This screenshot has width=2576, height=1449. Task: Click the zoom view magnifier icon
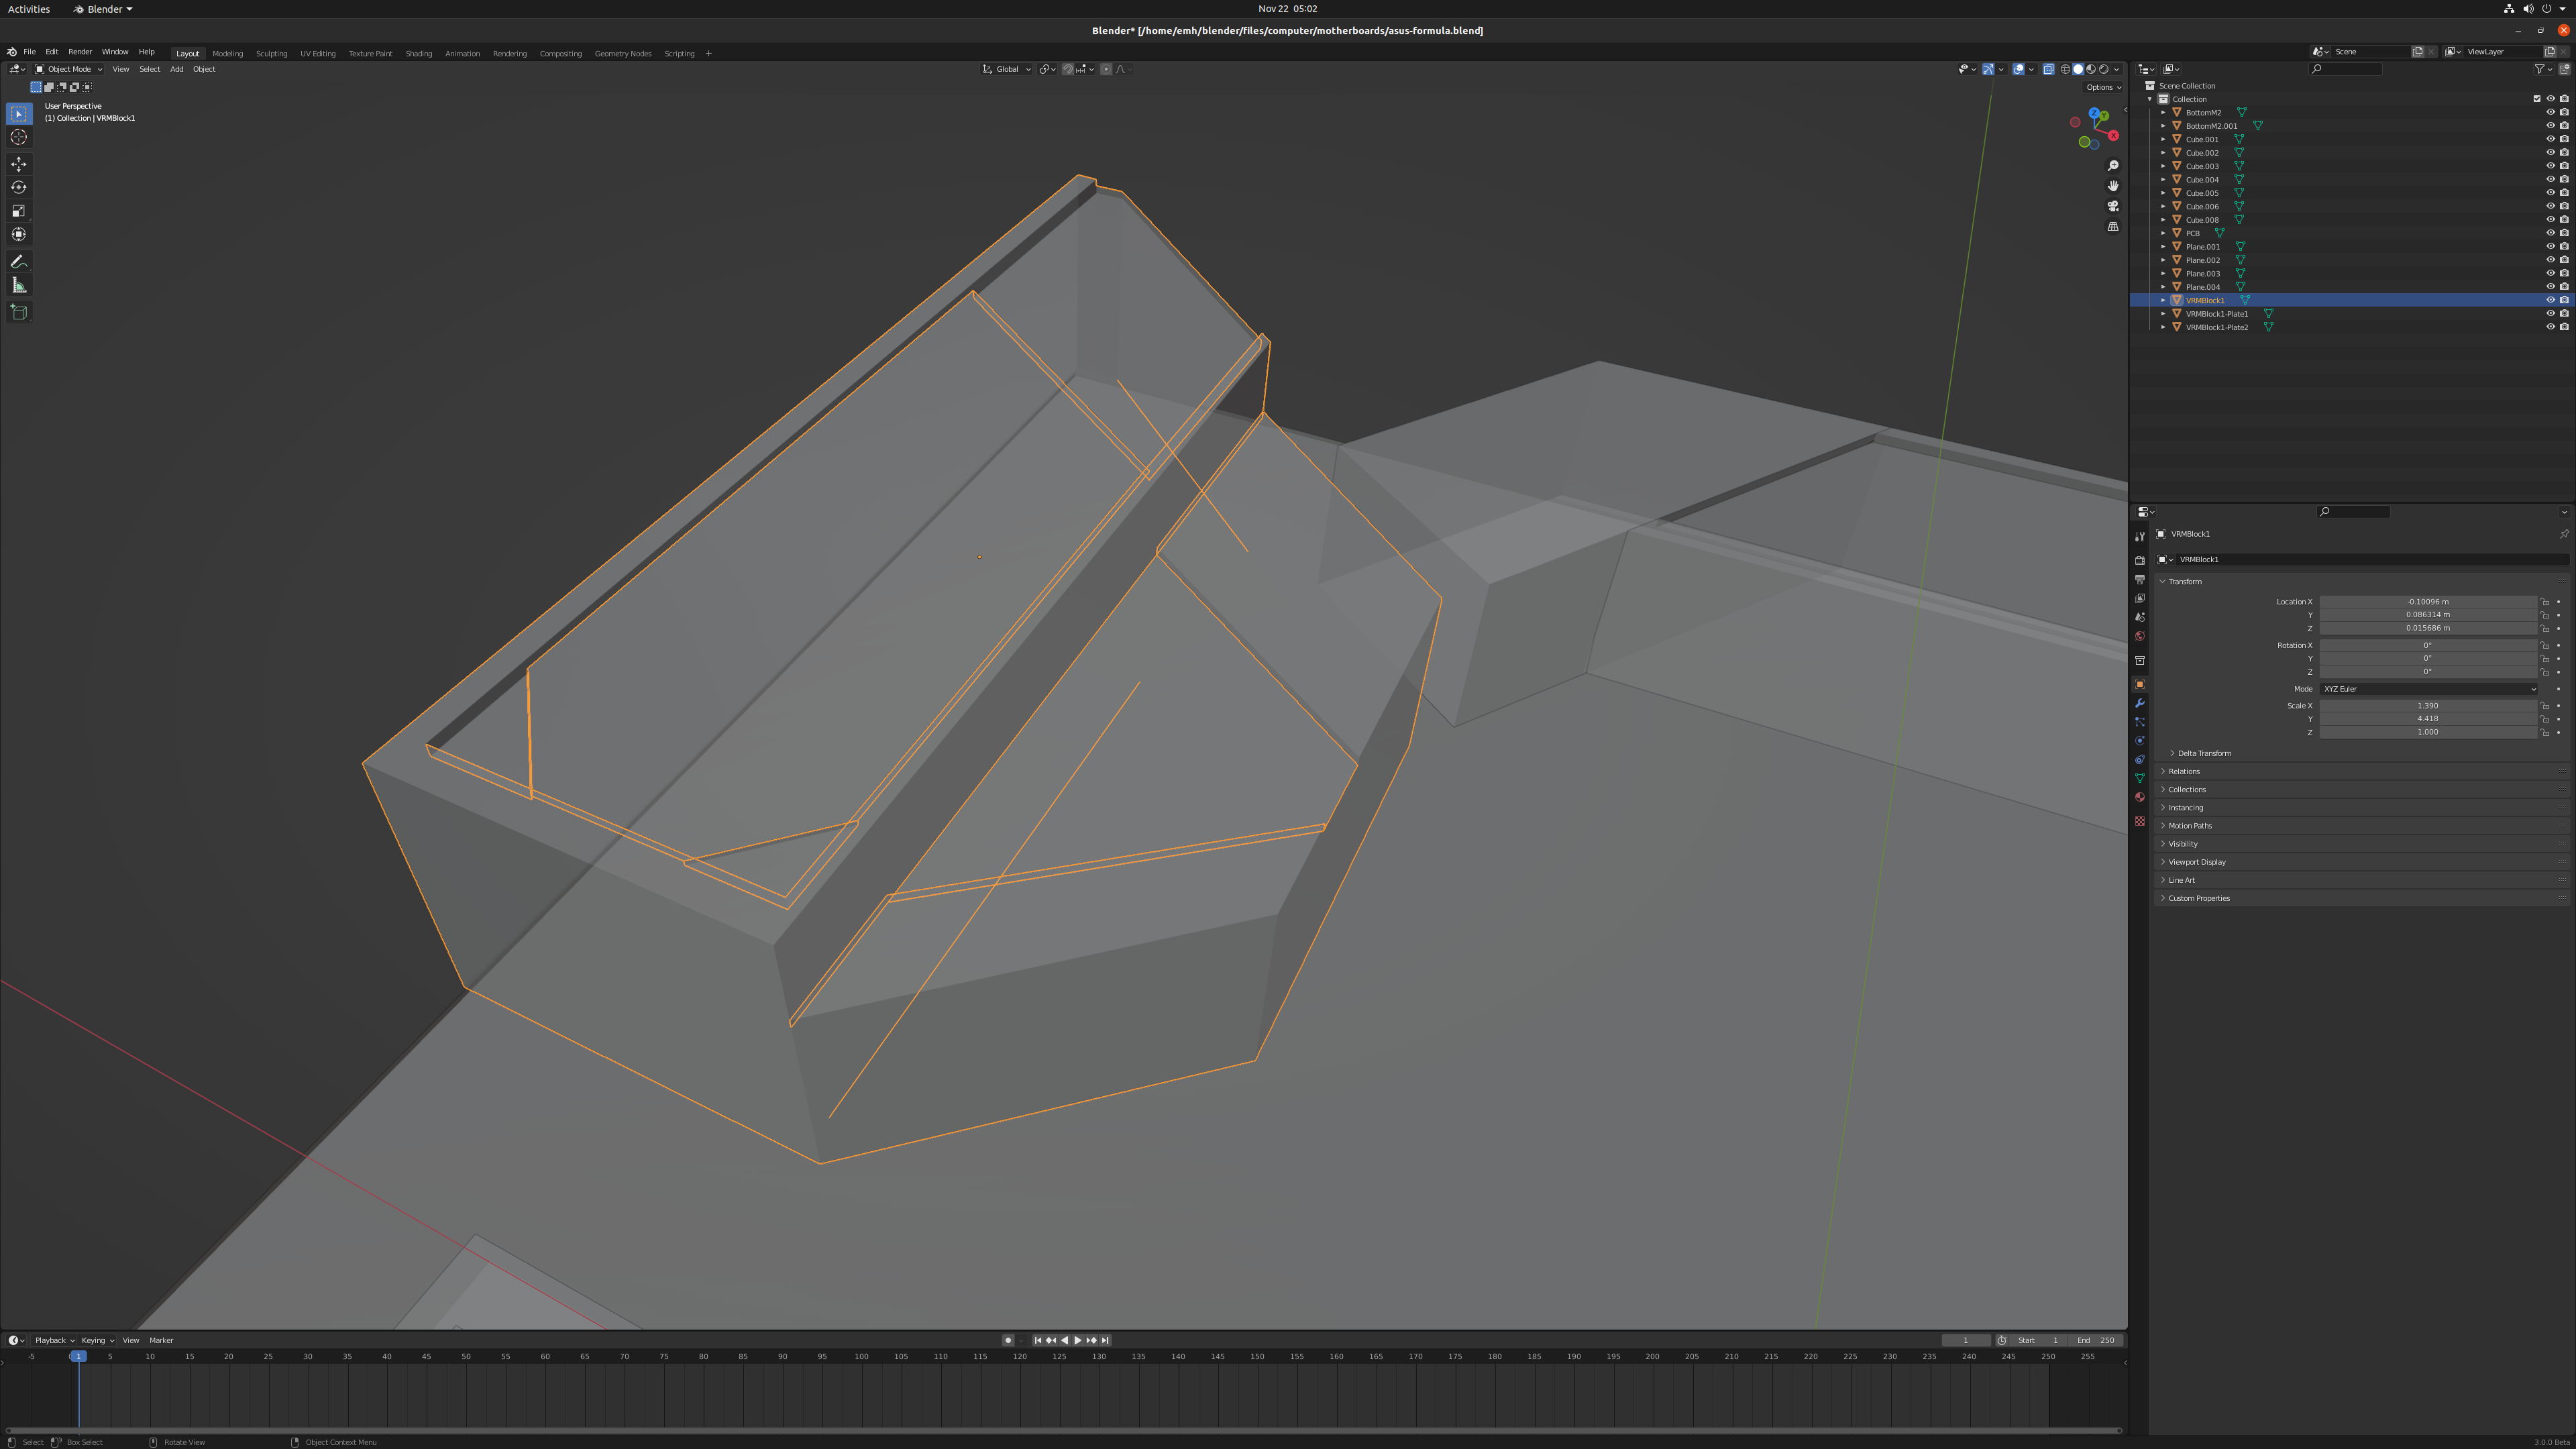(x=2113, y=166)
